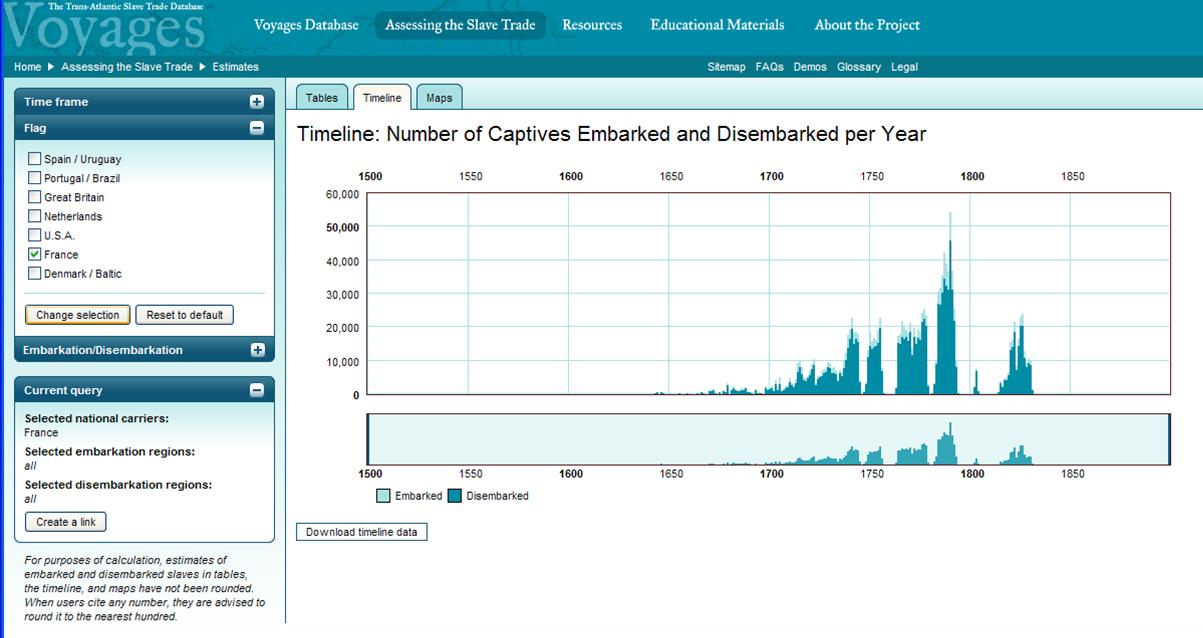Check the Spain / Uruguay checkbox

[x=35, y=159]
